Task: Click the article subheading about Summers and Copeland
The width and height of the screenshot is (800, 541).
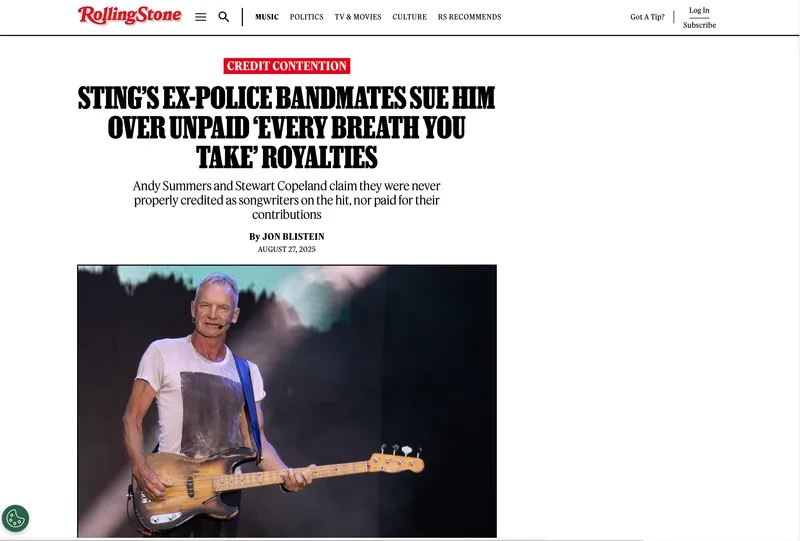Action: (287, 200)
